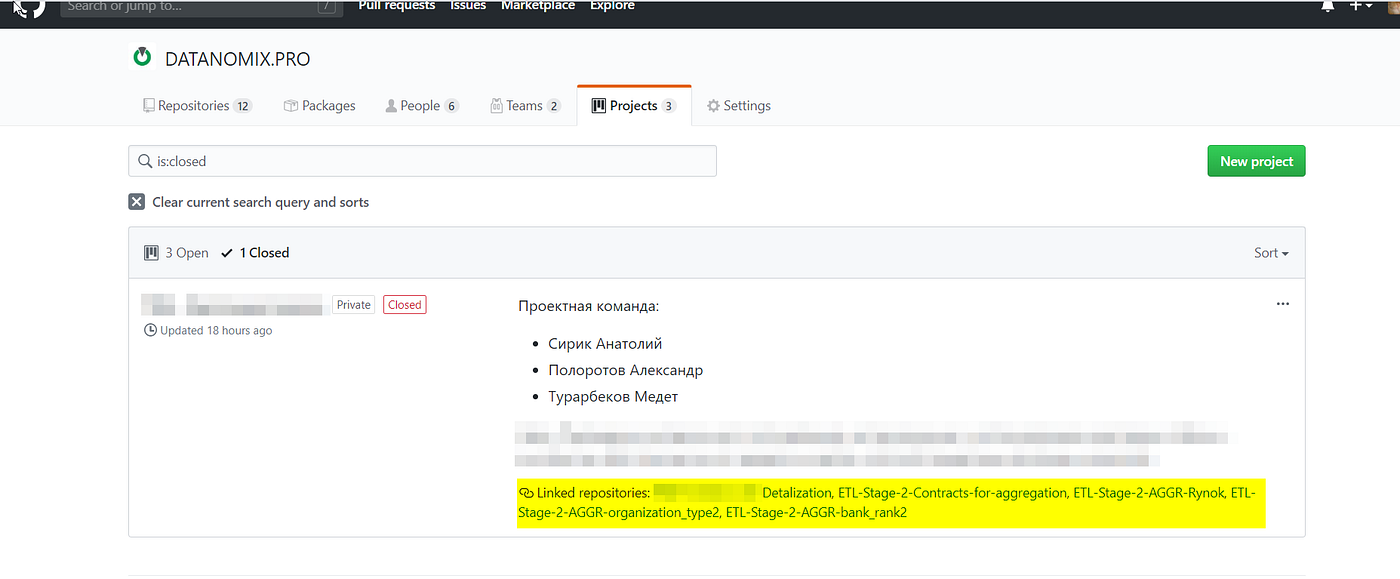Open the project three-dots options menu
Viewport: 1400px width, 579px height.
point(1283,304)
